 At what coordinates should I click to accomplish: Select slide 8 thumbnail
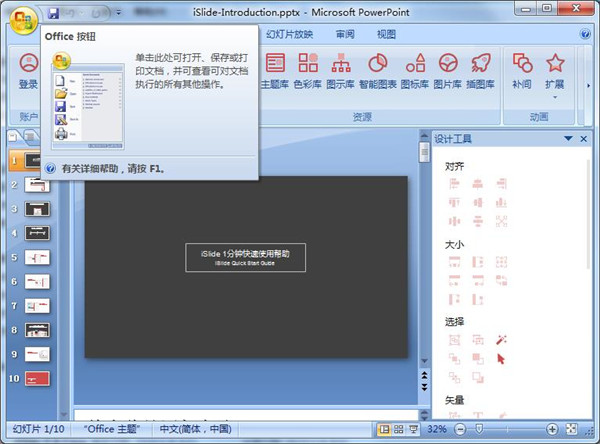coord(37,330)
